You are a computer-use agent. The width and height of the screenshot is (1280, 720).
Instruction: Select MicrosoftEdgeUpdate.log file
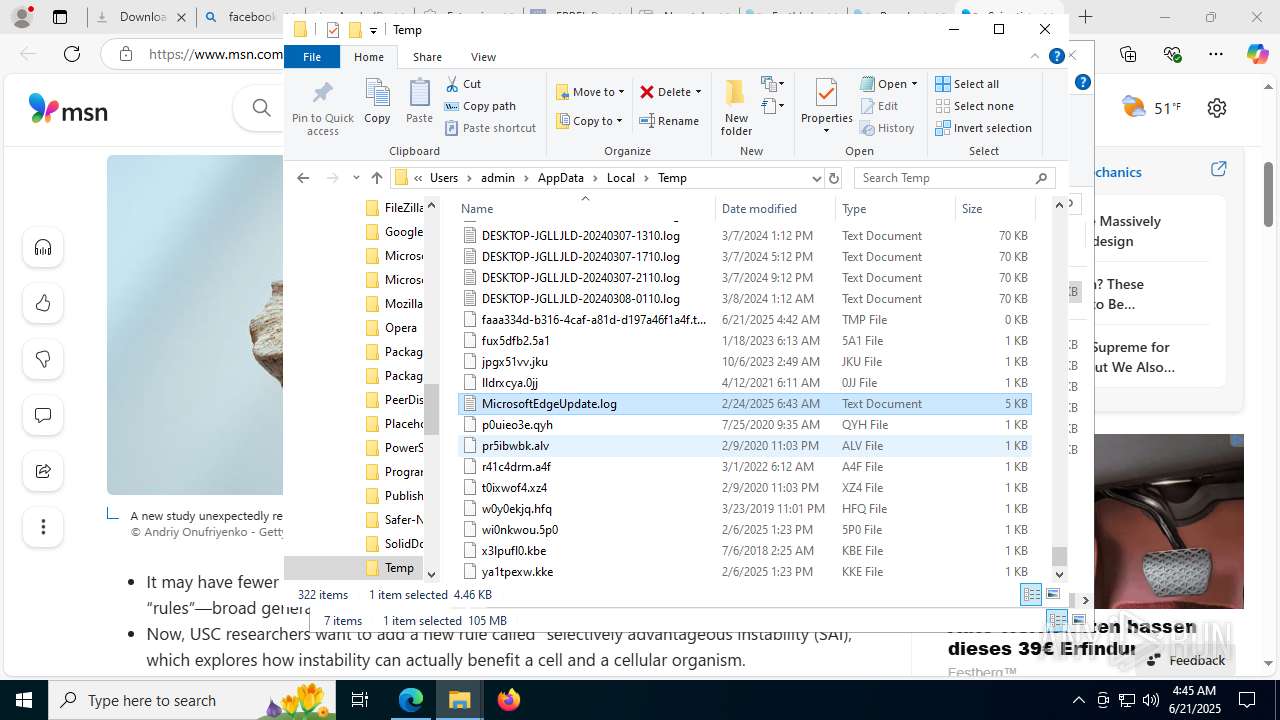point(744,404)
